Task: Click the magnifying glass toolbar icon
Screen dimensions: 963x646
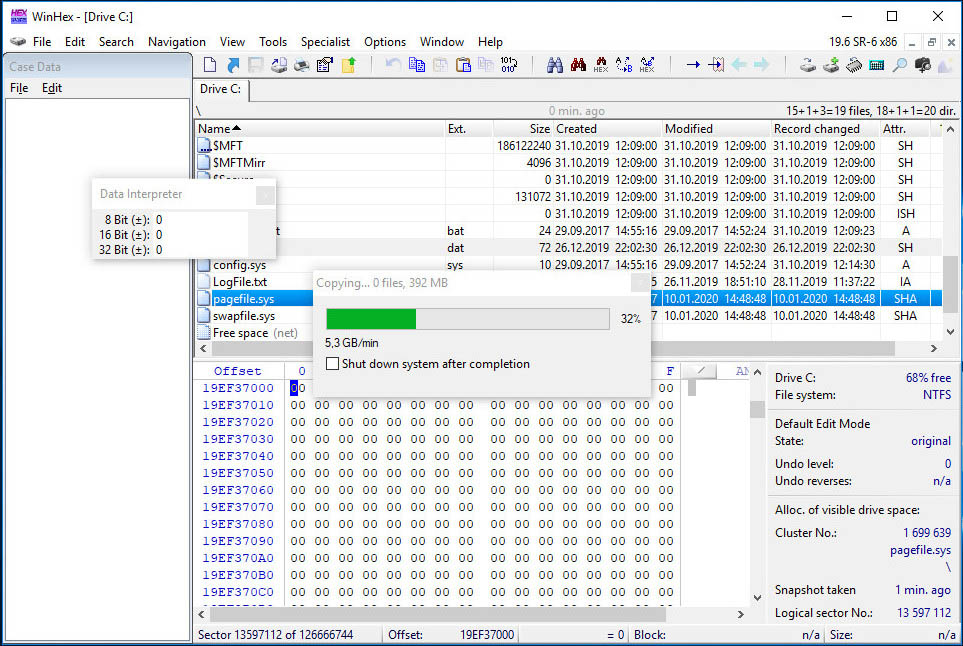Action: (x=900, y=64)
